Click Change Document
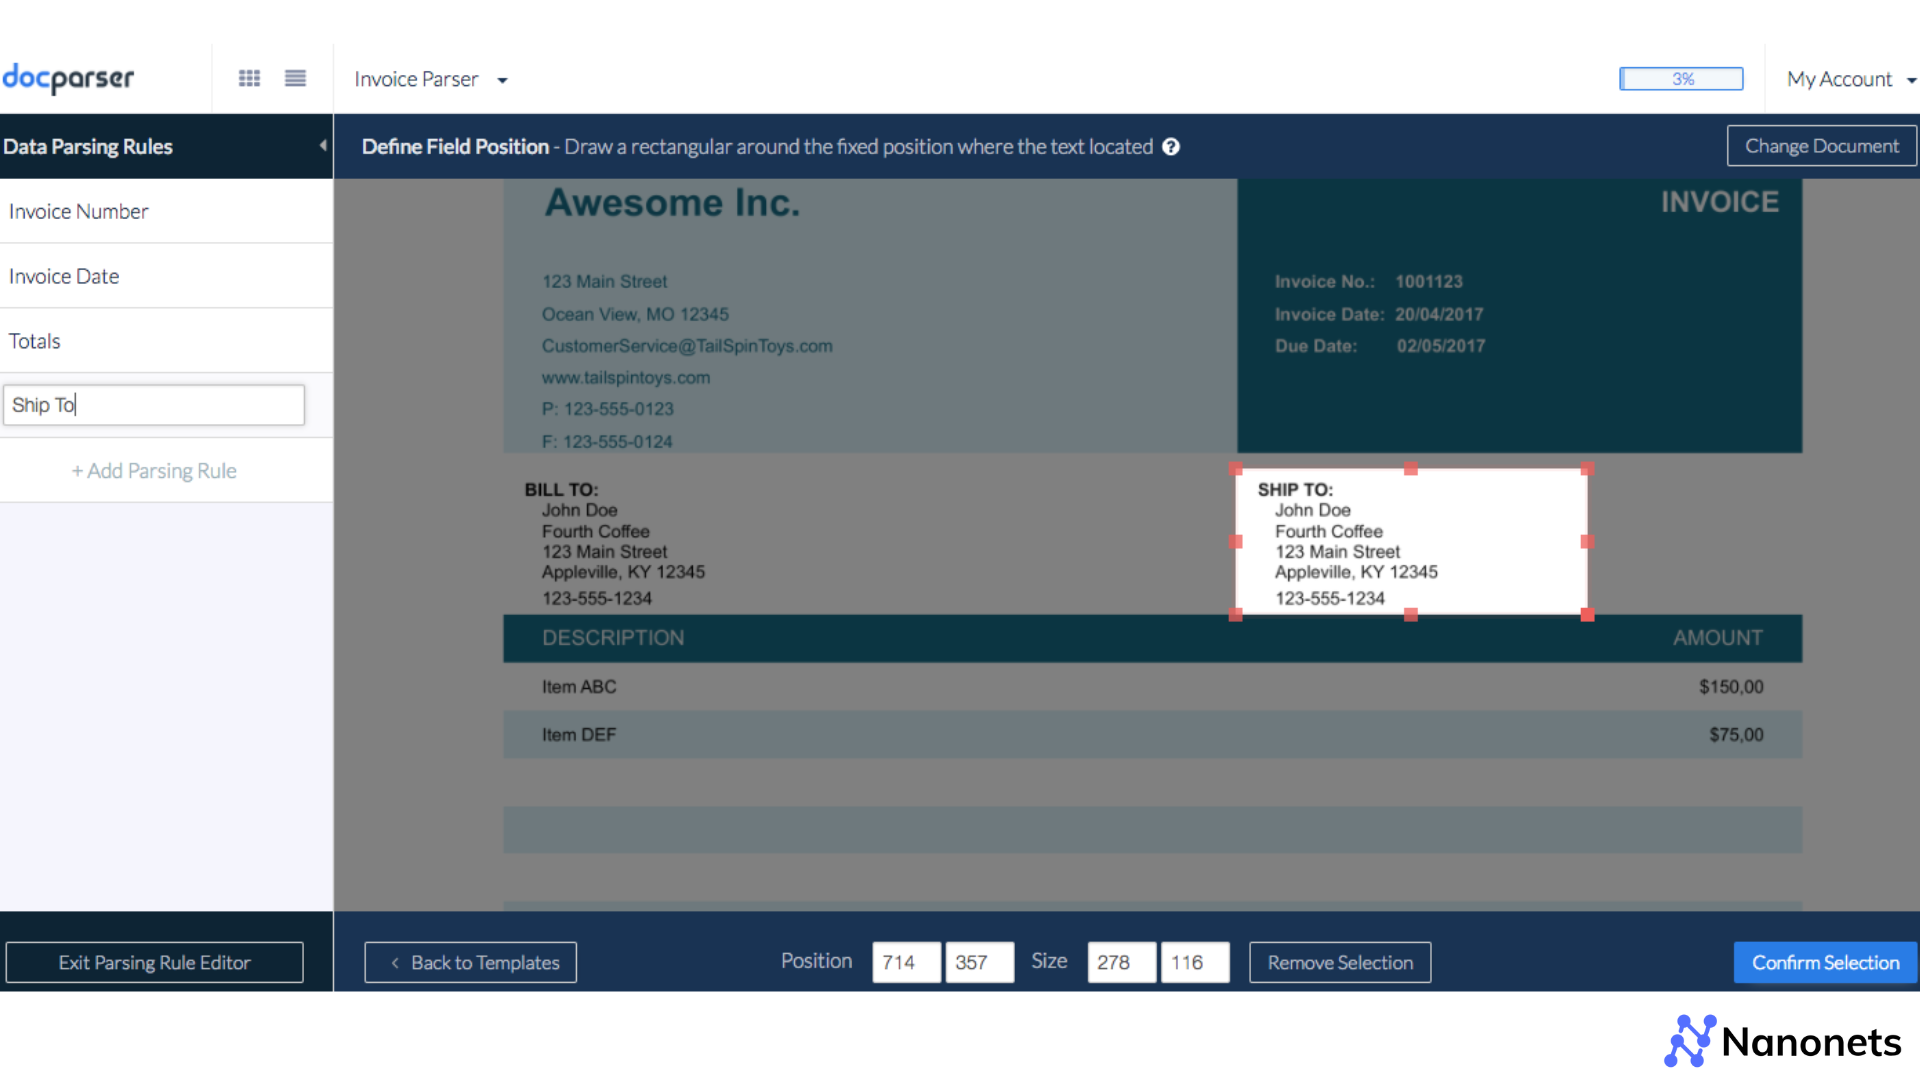 click(1821, 145)
